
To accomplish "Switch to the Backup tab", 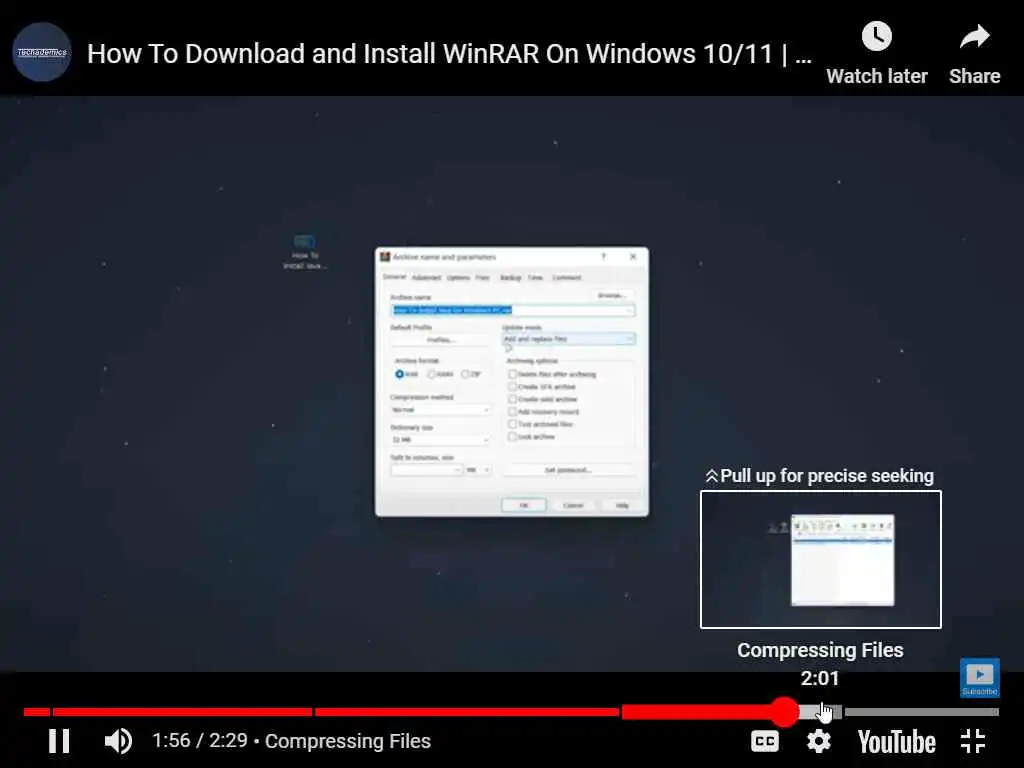I will 511,278.
